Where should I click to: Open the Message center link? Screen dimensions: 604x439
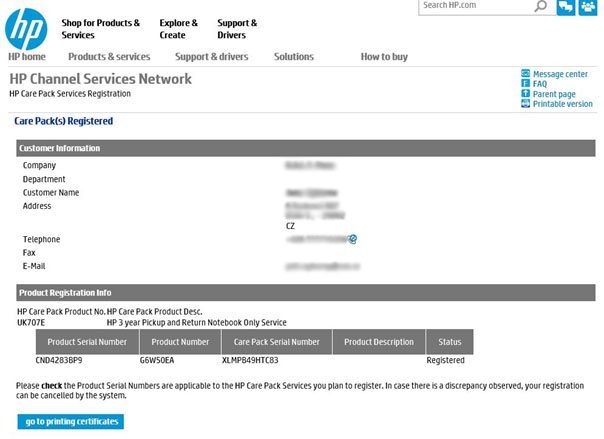pos(560,74)
